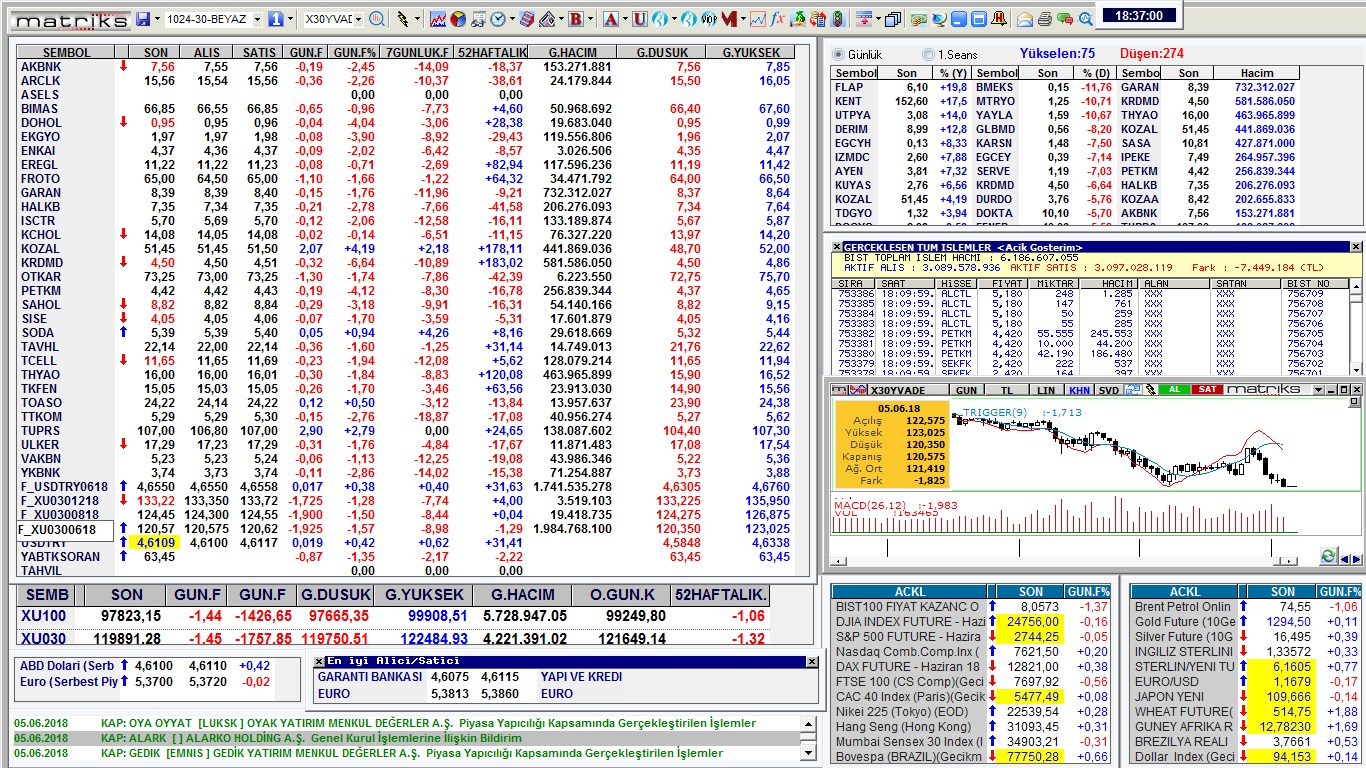
Task: Click the clock icon in the toolbar
Action: click(497, 19)
